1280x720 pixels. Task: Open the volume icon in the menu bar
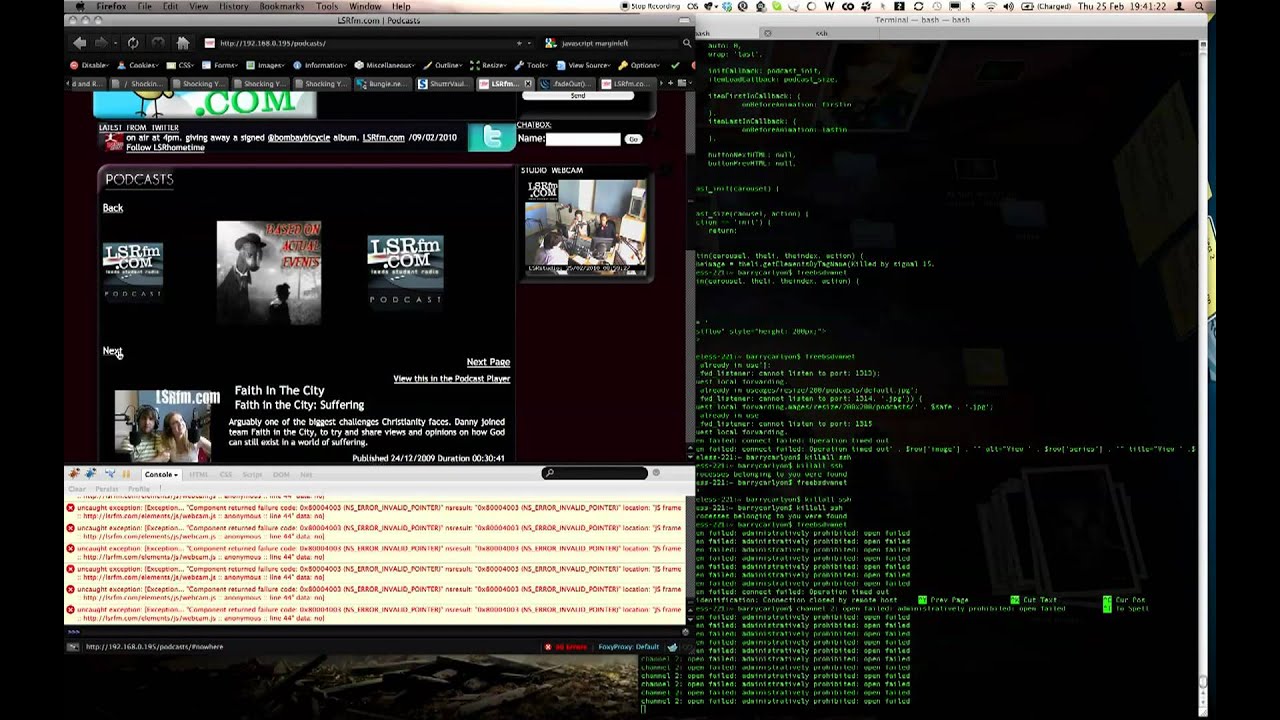click(x=1009, y=6)
